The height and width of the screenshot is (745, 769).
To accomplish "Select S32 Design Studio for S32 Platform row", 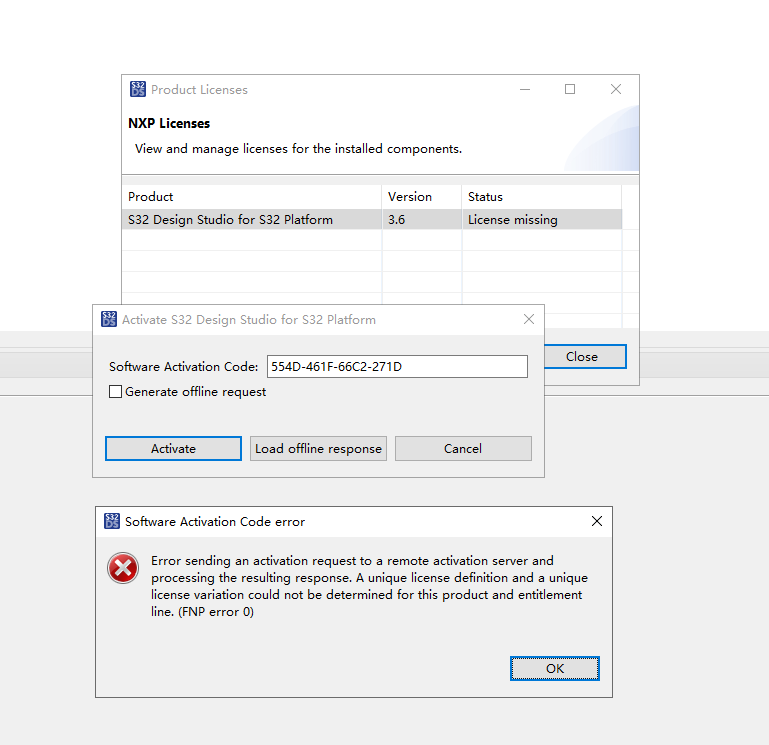I will click(x=372, y=219).
